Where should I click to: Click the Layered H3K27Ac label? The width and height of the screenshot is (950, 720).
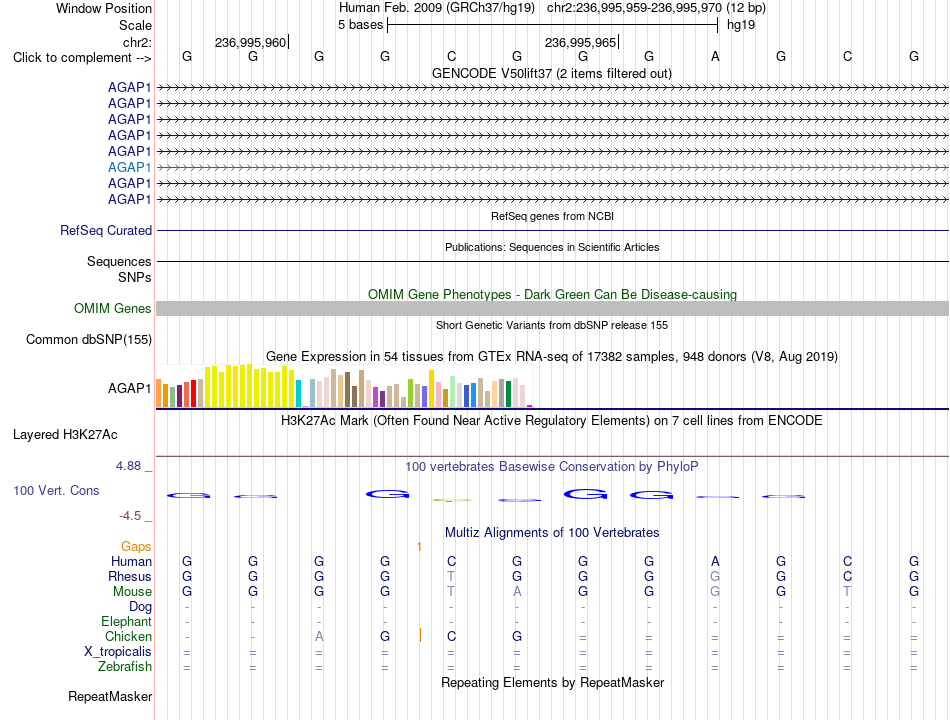point(65,435)
